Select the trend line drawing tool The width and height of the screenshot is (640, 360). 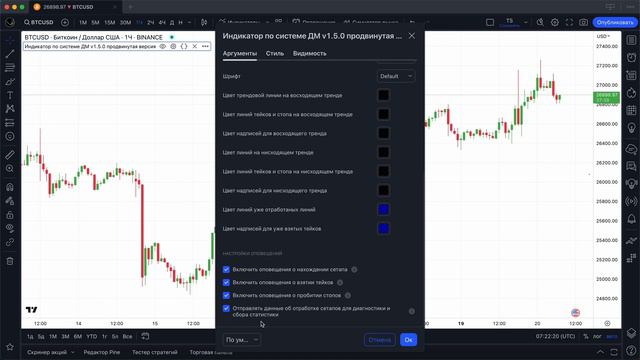pos(10,53)
